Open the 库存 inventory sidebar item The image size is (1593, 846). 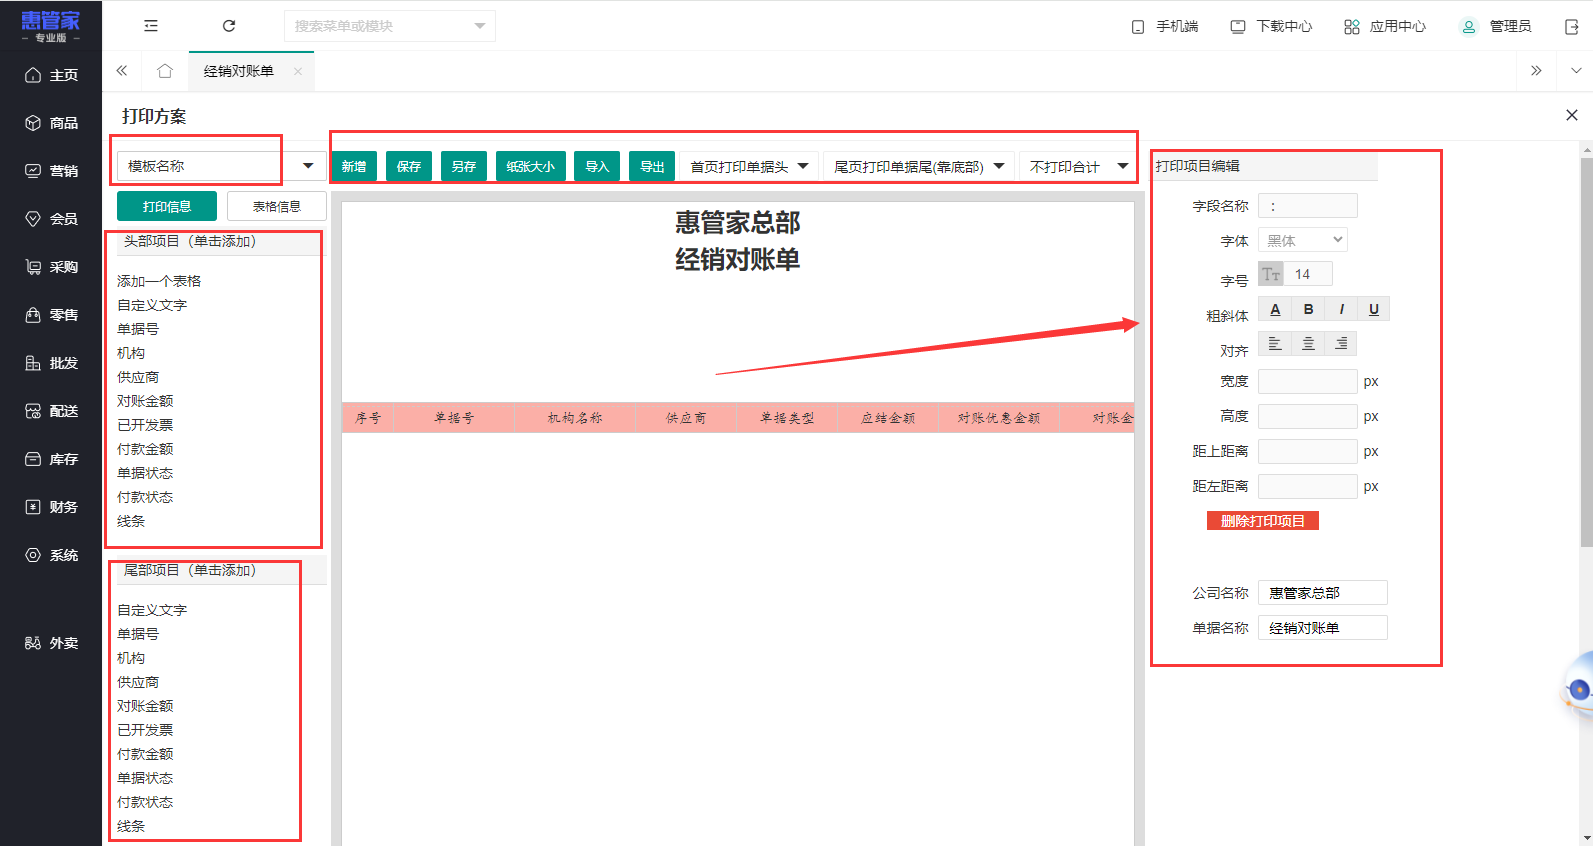(51, 459)
